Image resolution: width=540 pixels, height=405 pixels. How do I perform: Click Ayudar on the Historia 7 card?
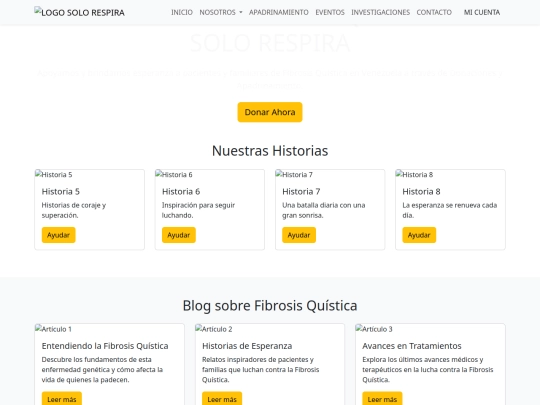tap(299, 235)
